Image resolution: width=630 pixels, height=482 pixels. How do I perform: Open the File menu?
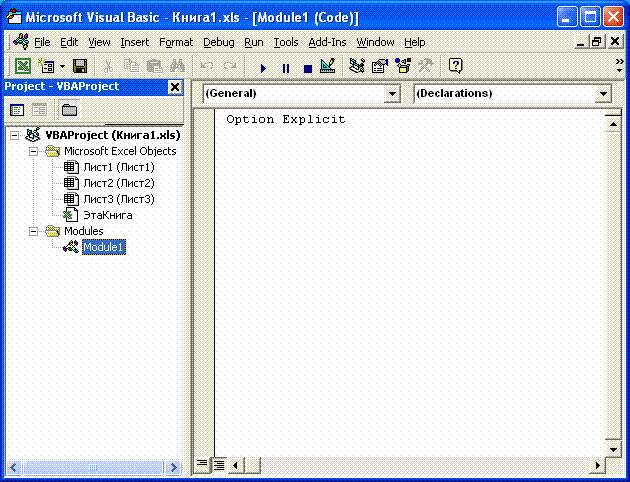coord(42,42)
